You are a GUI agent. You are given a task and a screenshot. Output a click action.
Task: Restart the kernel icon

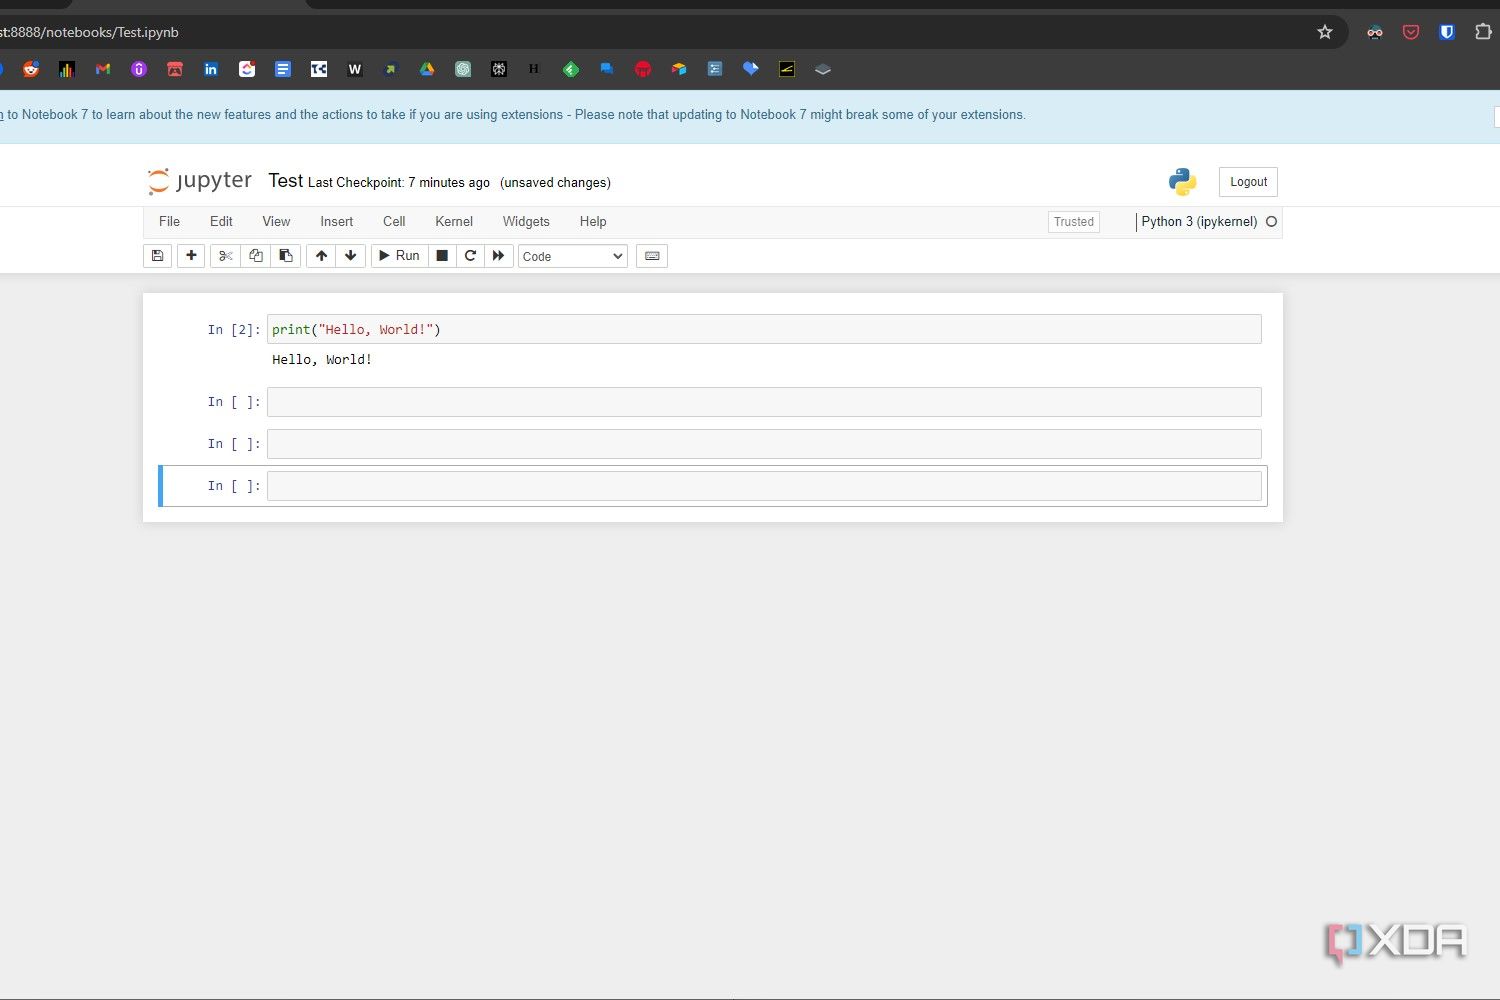click(470, 256)
